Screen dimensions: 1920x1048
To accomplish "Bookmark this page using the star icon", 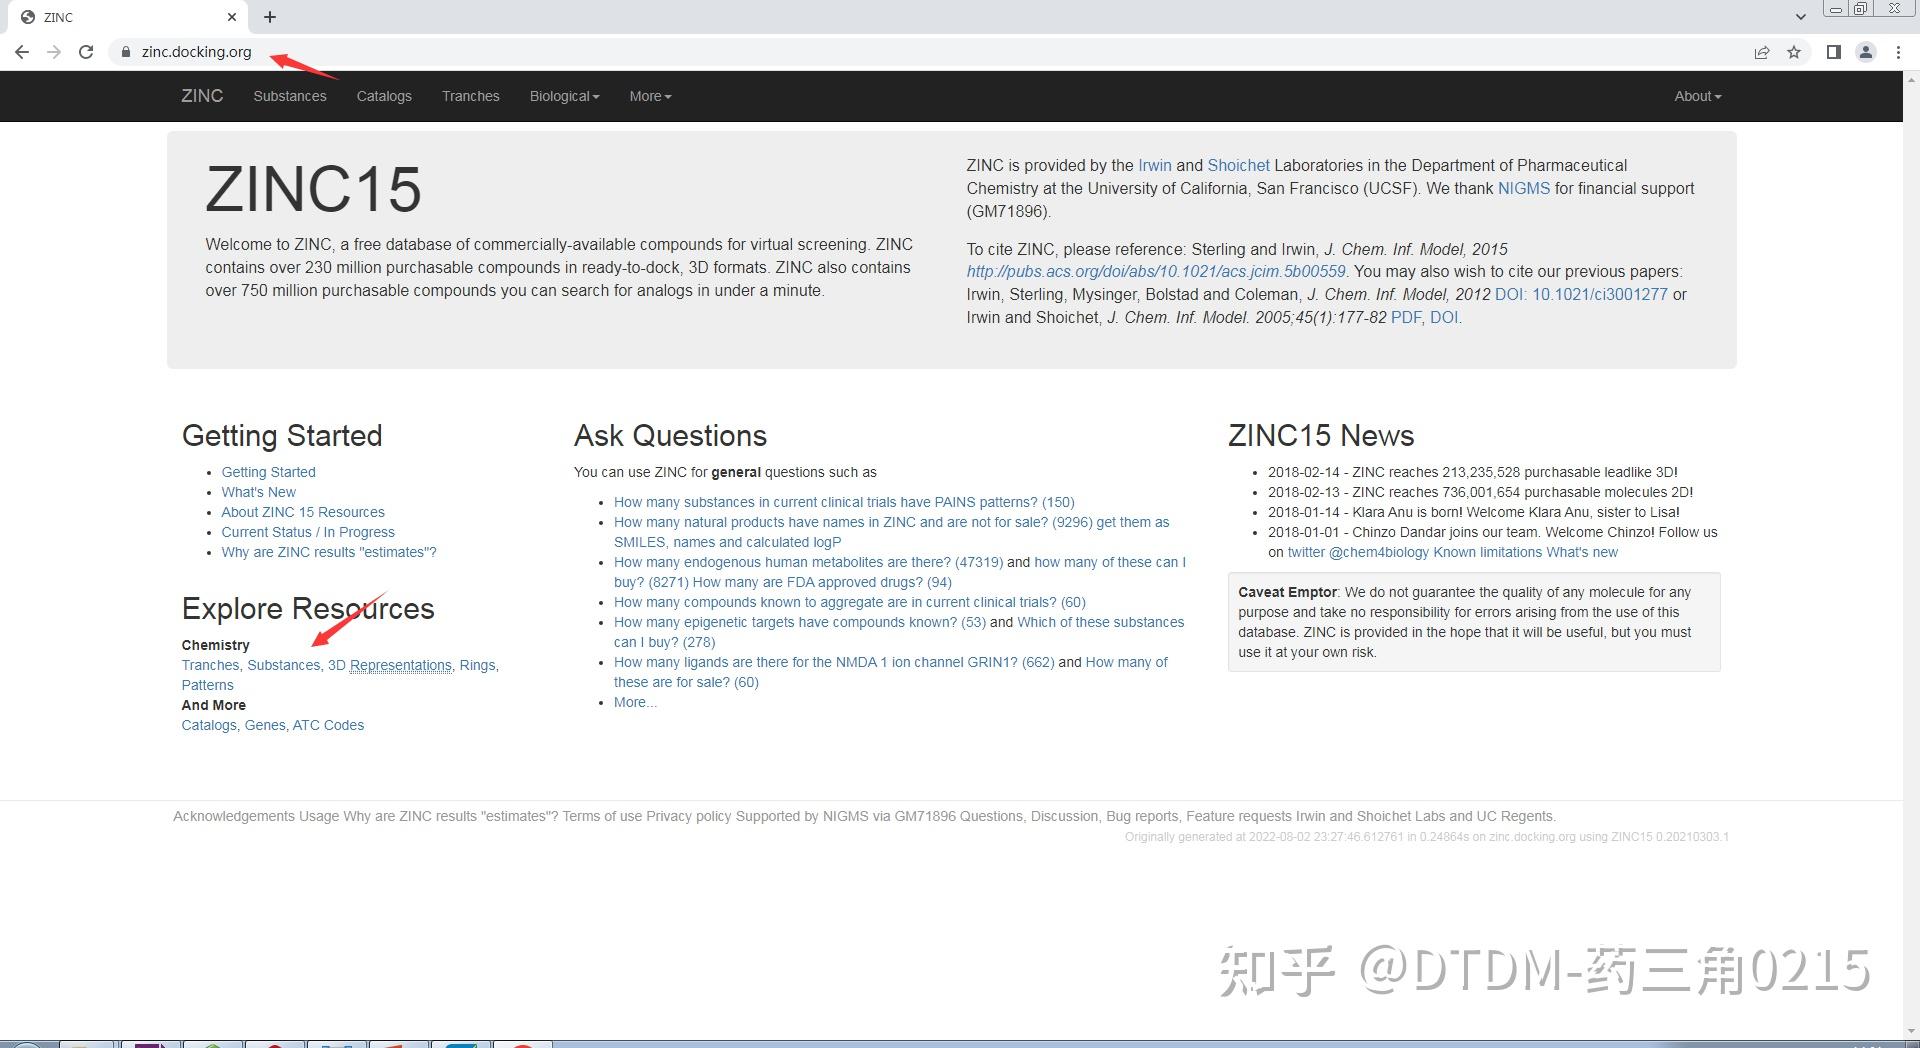I will (1794, 52).
